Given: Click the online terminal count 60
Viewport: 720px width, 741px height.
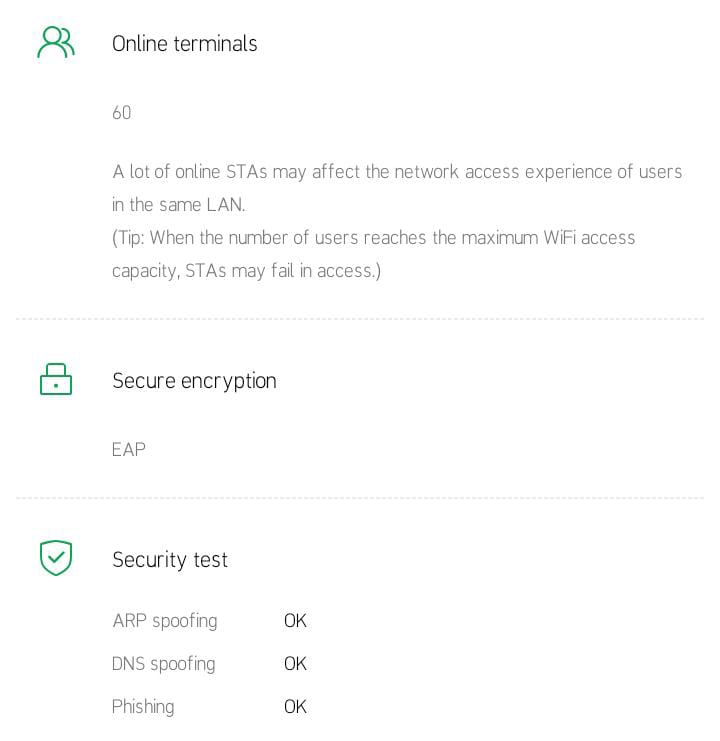Looking at the screenshot, I should tap(122, 113).
